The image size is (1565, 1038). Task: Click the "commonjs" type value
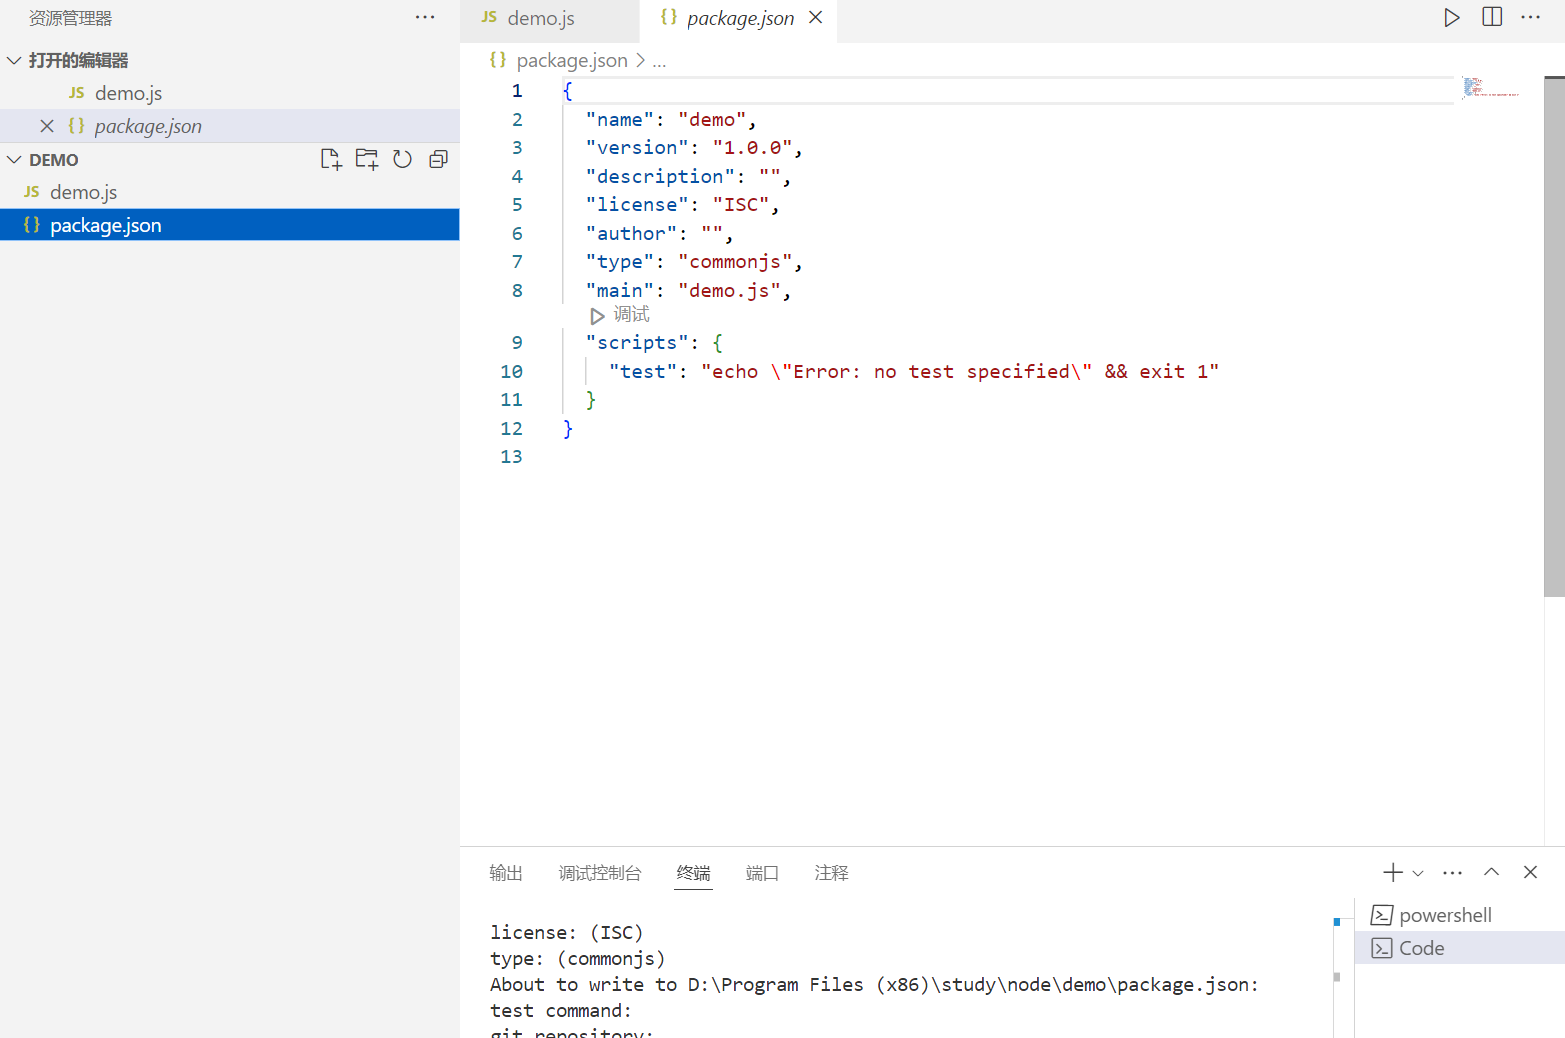point(735,262)
